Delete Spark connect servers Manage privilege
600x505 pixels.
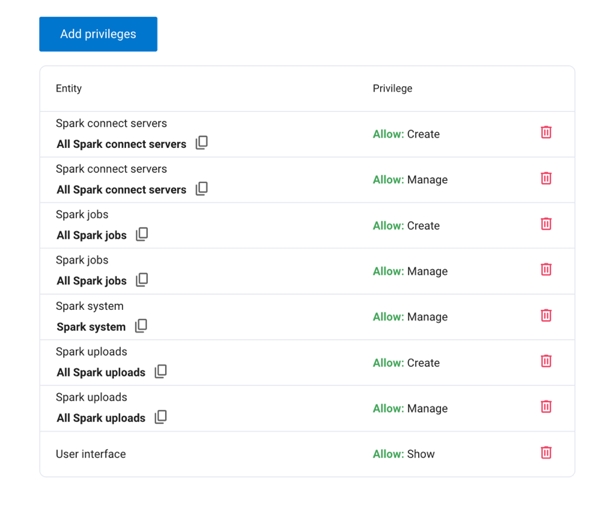point(546,178)
